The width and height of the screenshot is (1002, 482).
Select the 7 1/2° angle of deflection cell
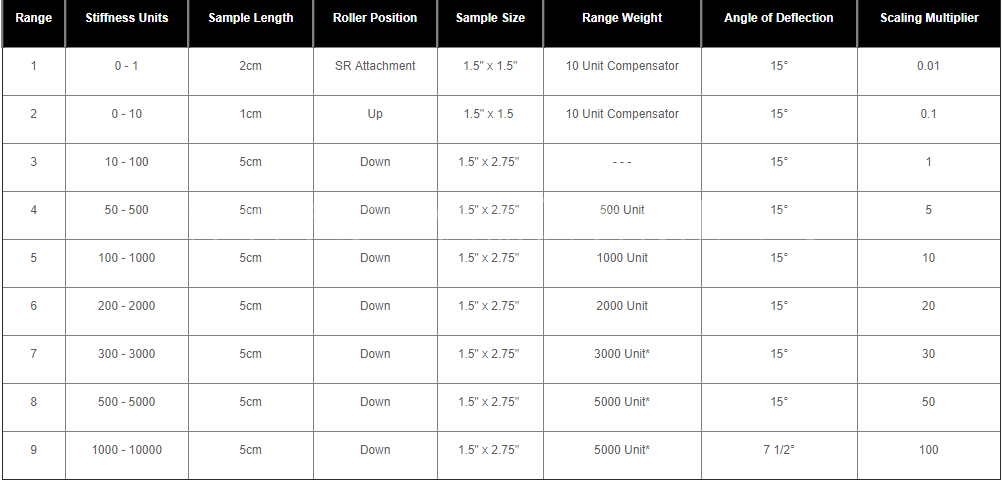click(x=779, y=450)
